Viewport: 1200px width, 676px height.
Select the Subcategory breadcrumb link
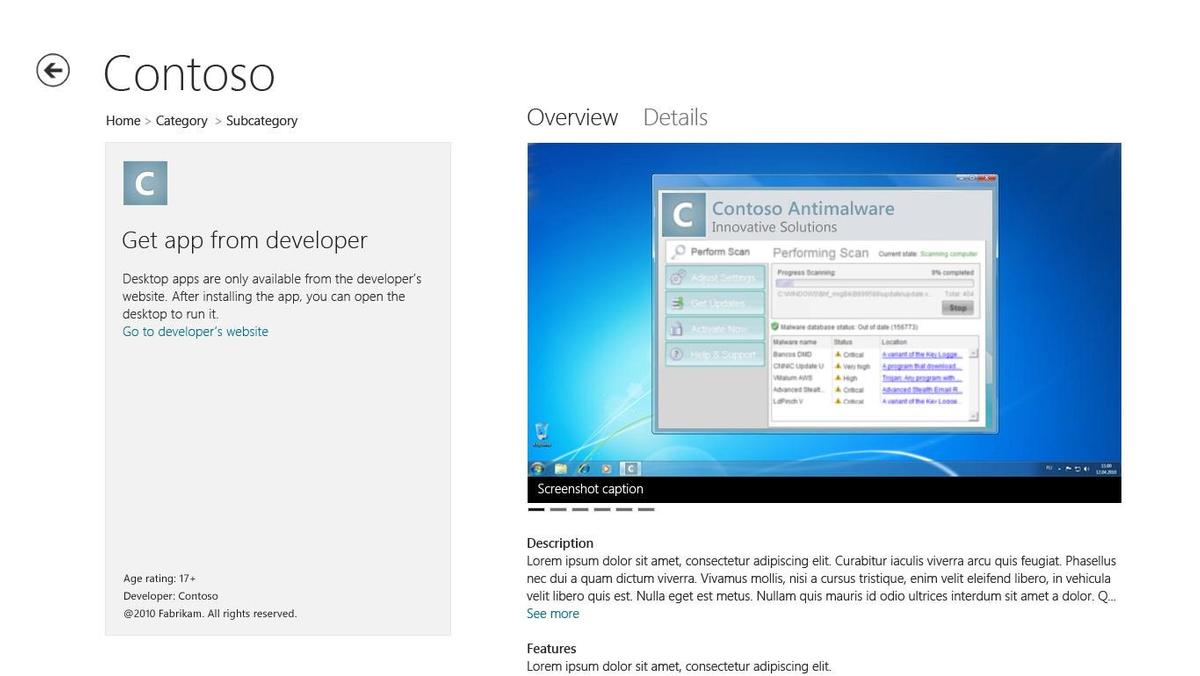pos(262,121)
